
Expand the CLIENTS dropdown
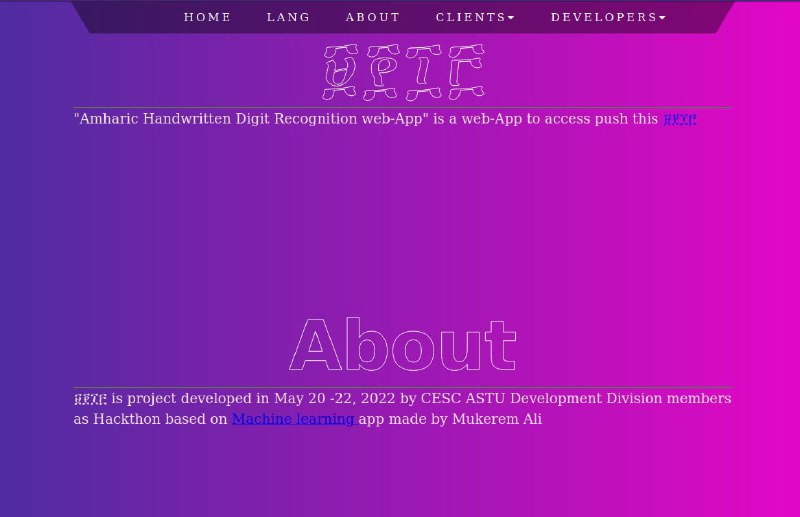click(x=475, y=17)
